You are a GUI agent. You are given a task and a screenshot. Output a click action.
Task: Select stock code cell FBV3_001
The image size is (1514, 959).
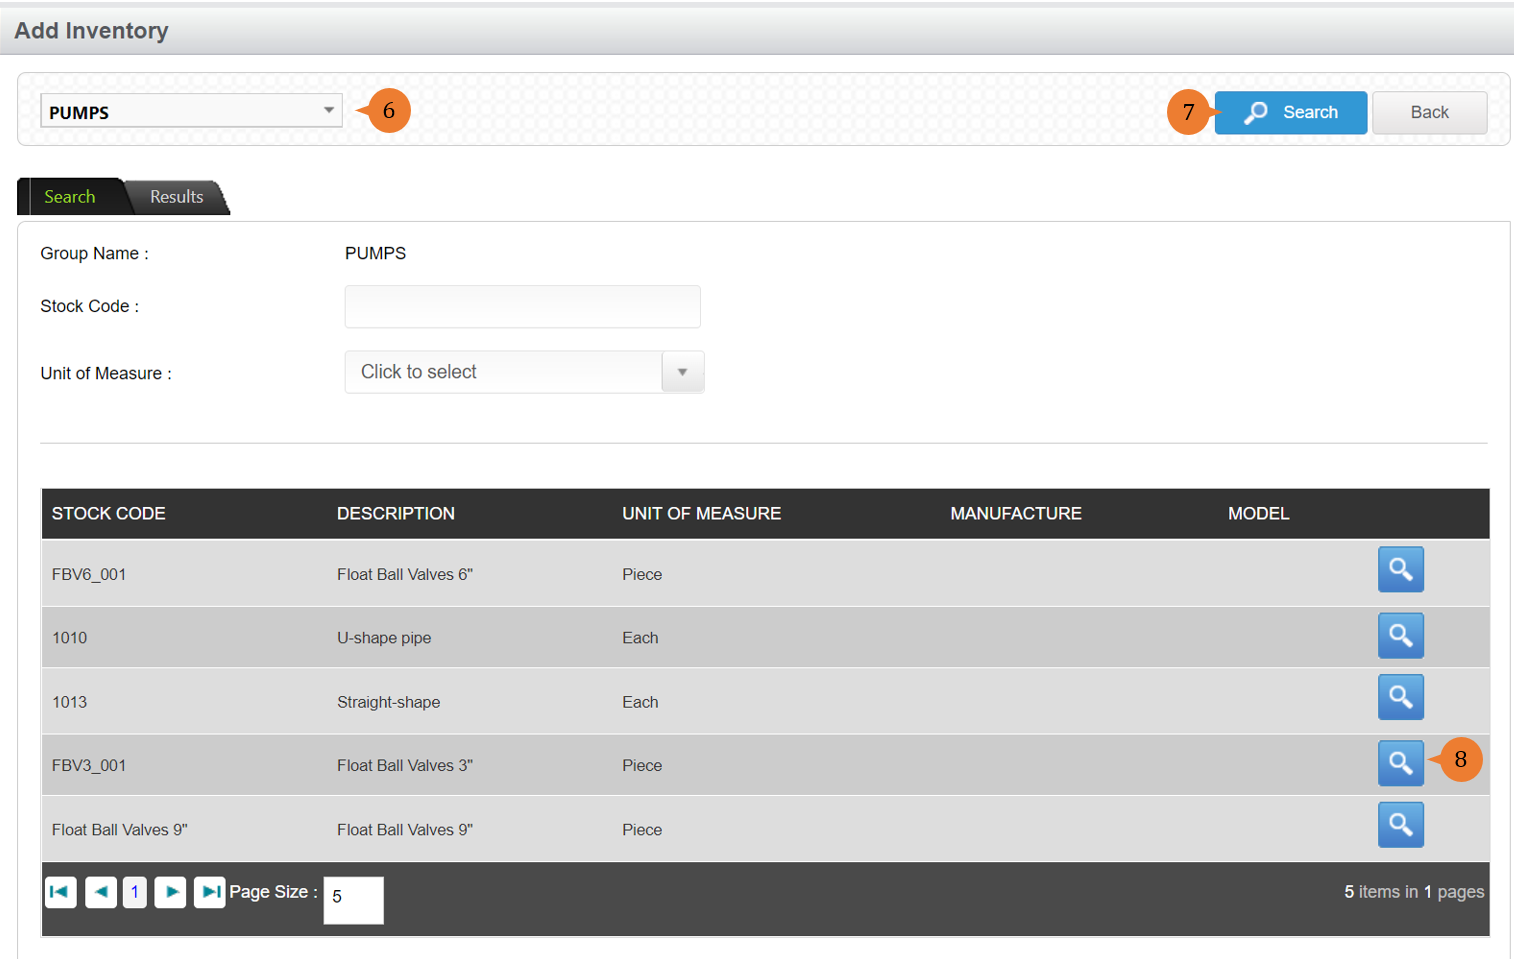pos(89,766)
